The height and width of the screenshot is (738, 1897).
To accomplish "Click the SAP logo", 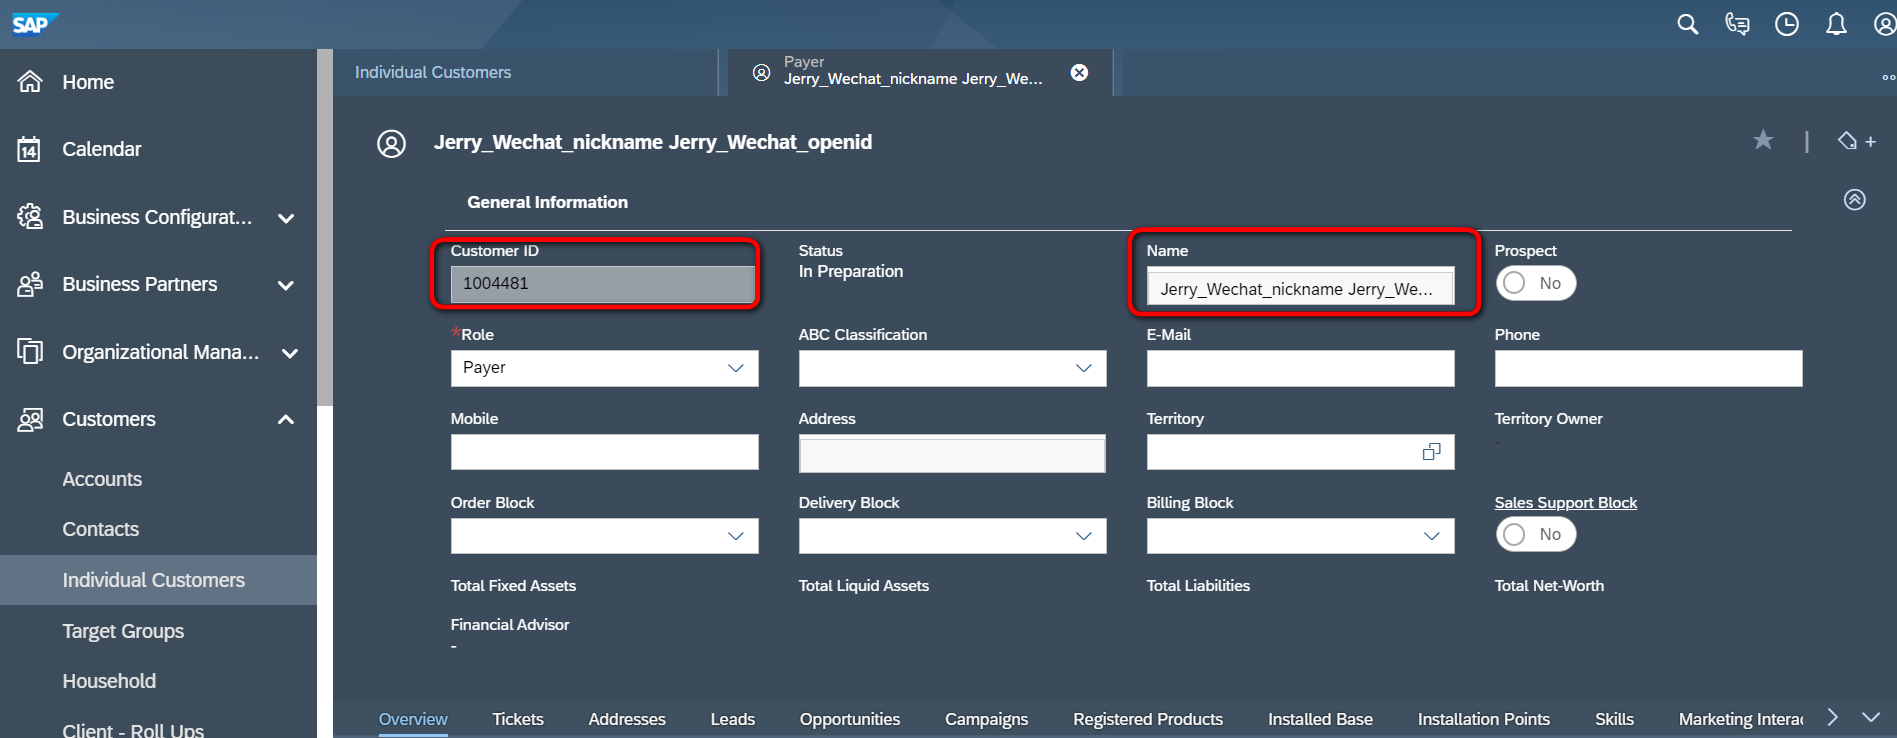I will pos(35,24).
